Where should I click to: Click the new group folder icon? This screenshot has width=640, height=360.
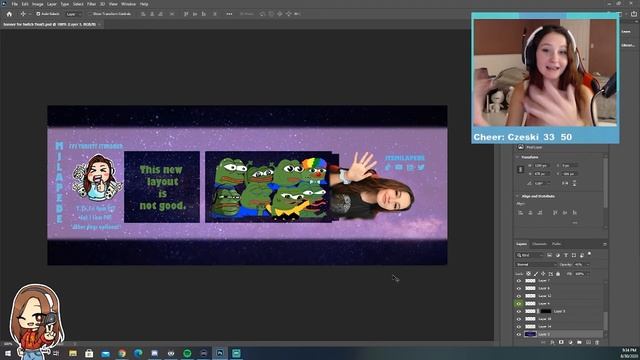tap(579, 342)
